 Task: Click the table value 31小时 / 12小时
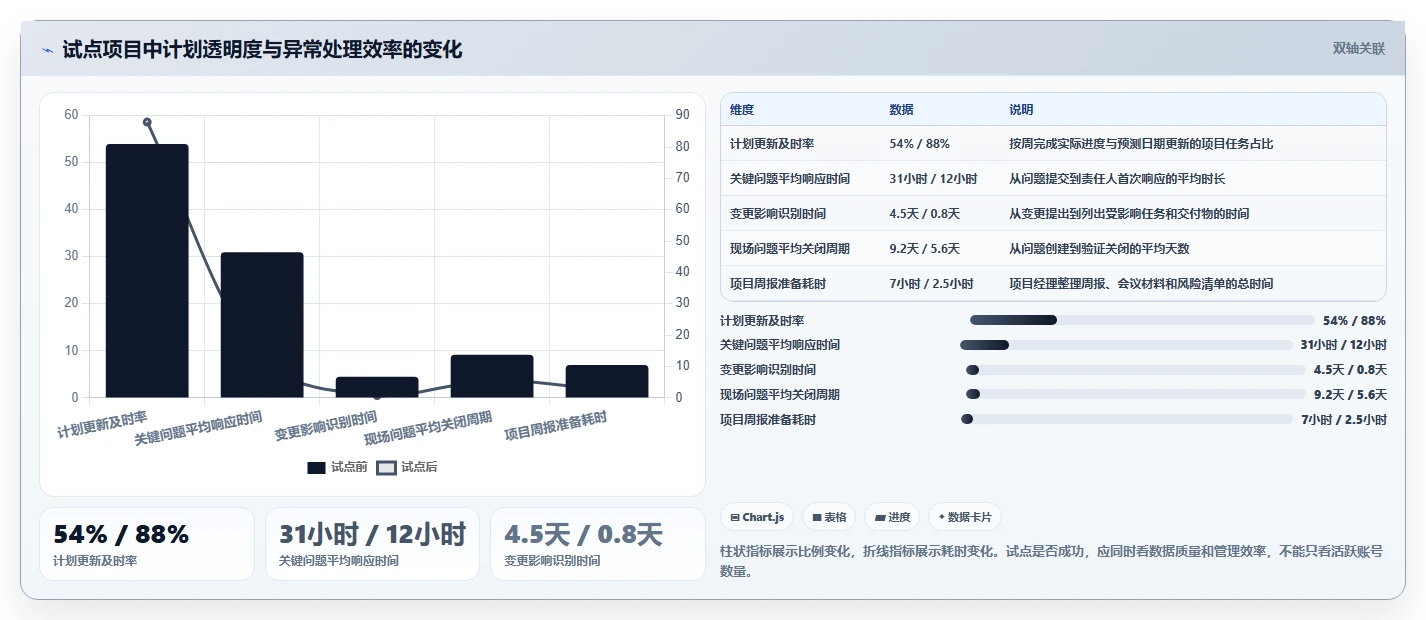coord(933,179)
